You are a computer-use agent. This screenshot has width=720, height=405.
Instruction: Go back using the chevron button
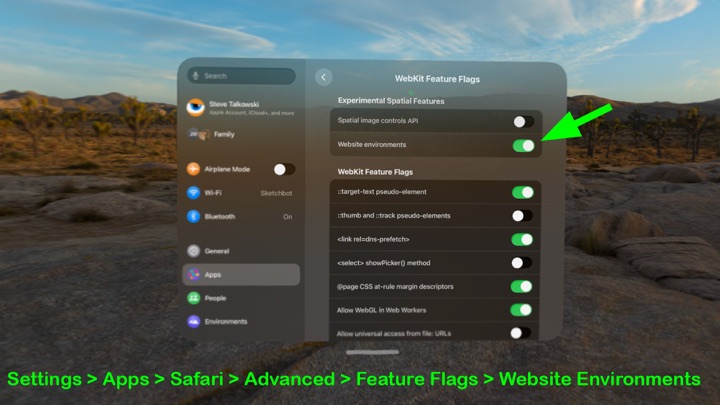pos(324,77)
